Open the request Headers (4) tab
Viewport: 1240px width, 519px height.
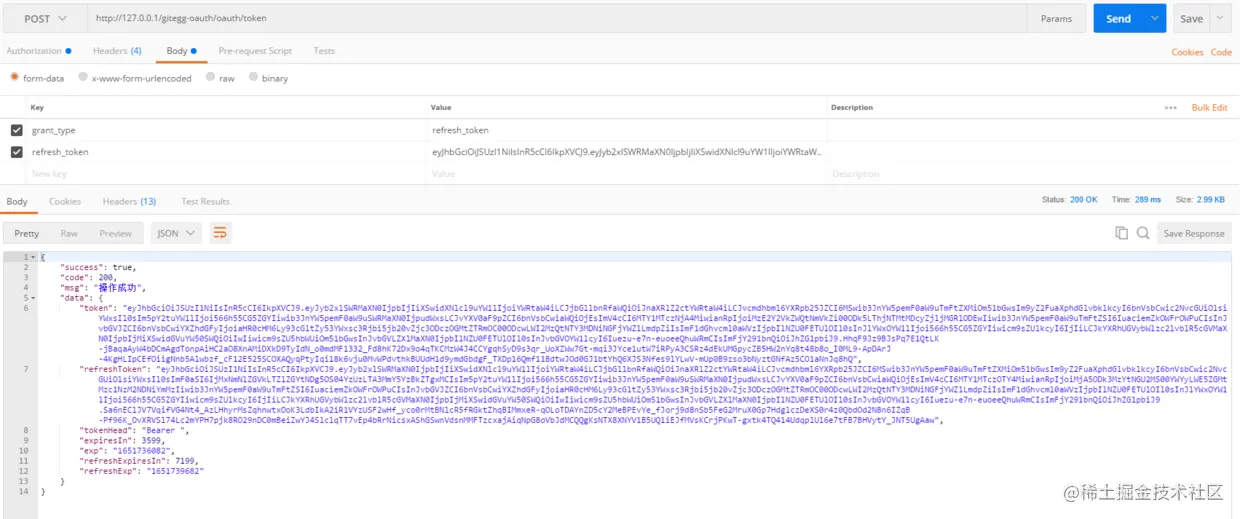click(117, 51)
